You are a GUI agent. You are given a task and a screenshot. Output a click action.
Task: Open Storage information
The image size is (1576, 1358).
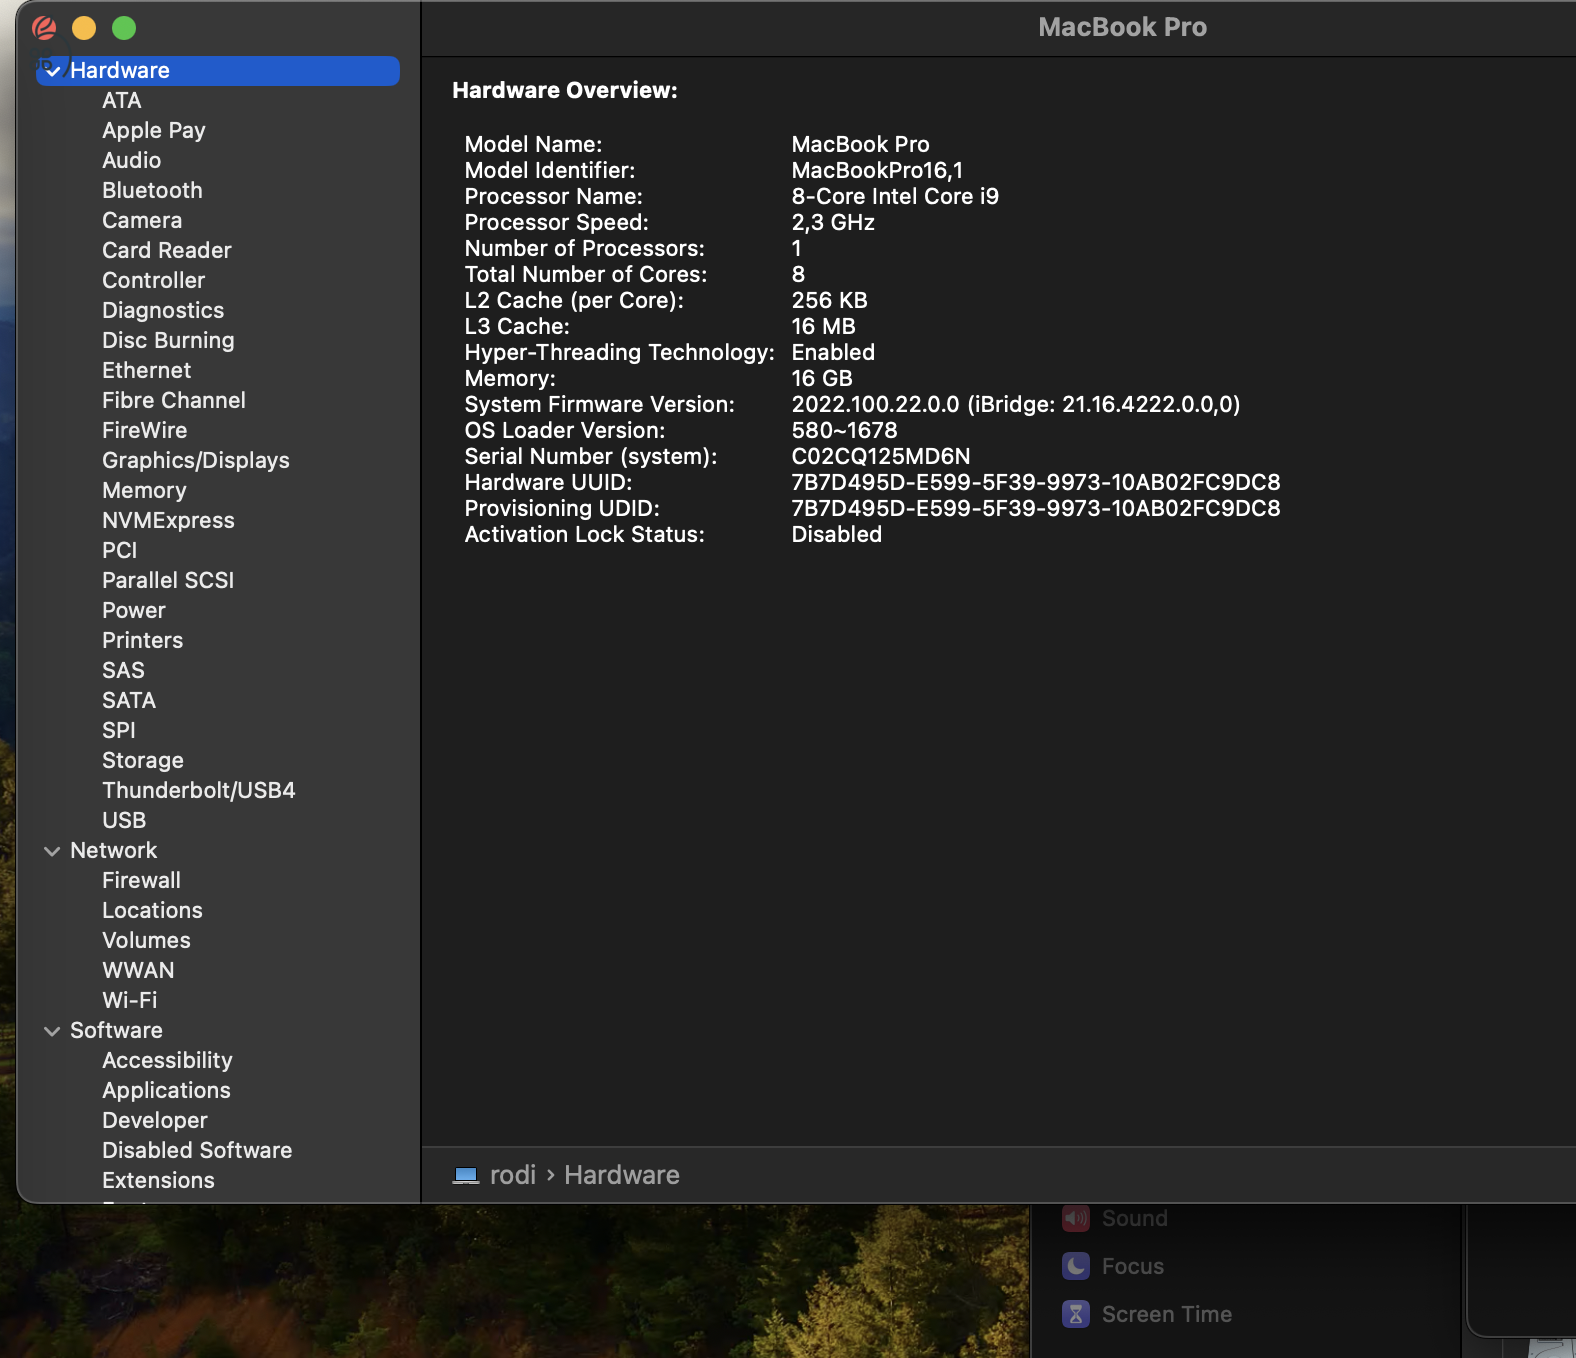click(x=143, y=760)
